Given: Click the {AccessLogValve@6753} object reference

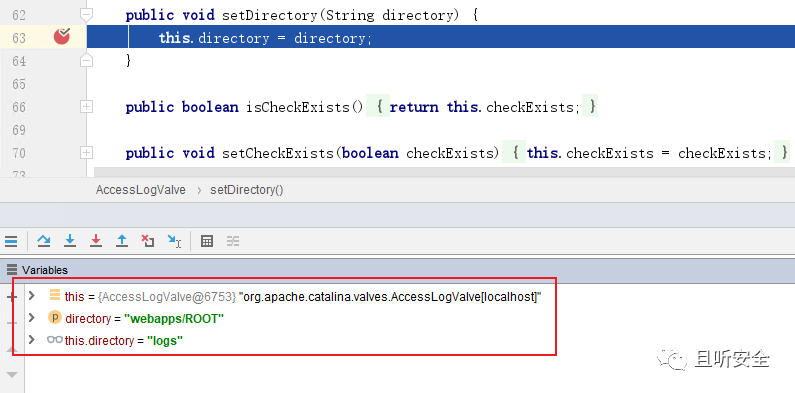Looking at the screenshot, I should point(167,297).
